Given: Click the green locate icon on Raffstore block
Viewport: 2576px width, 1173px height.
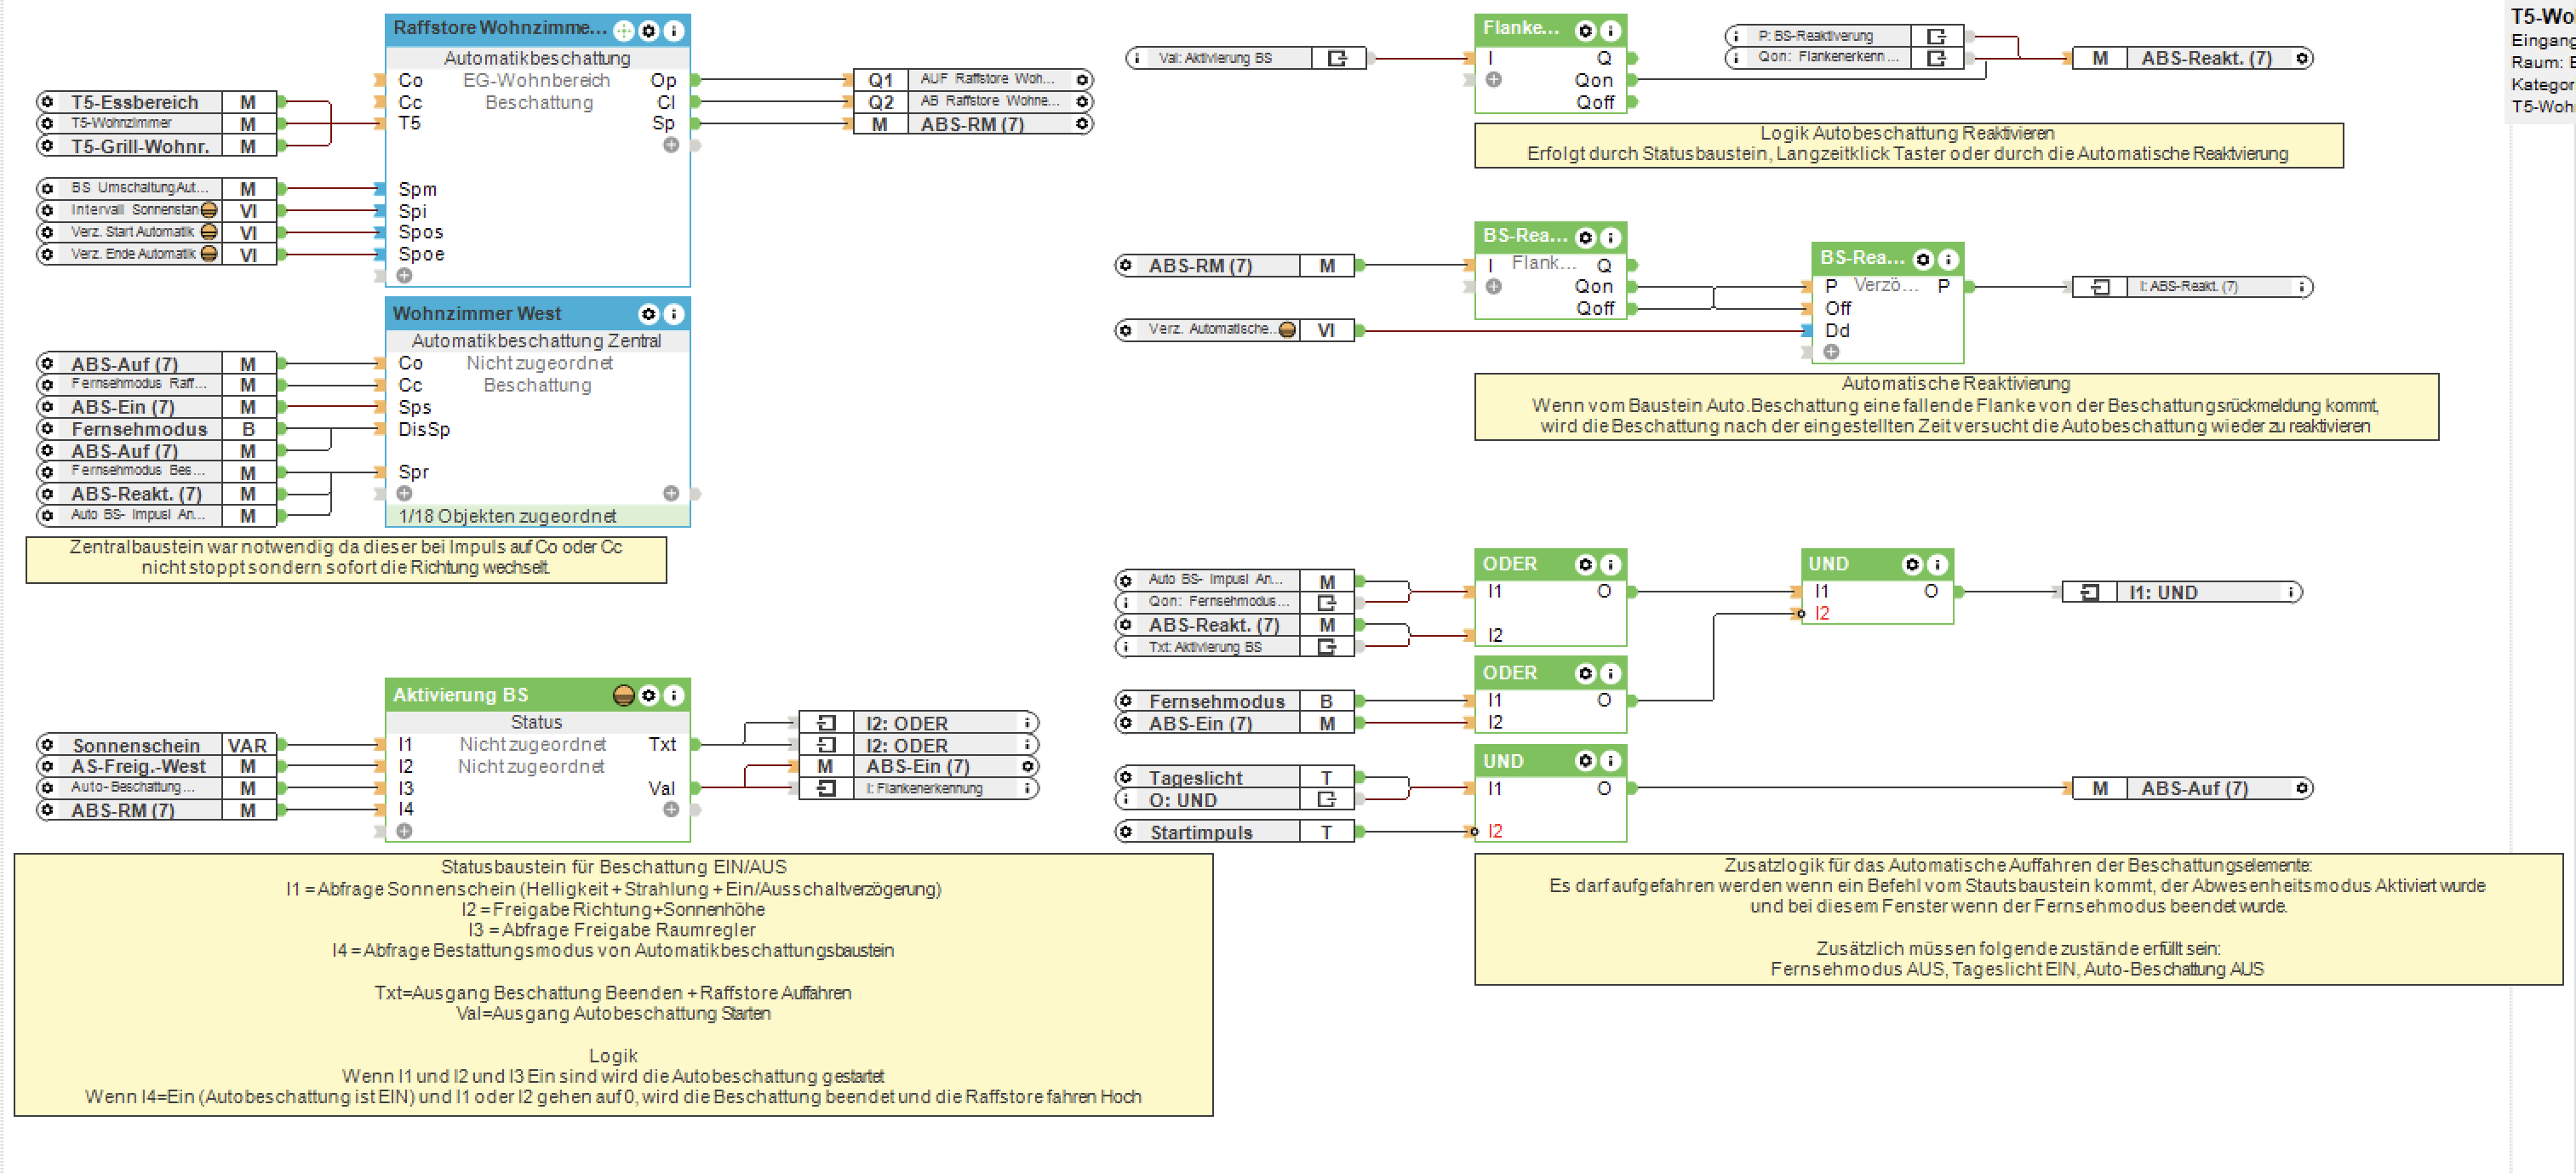Looking at the screenshot, I should pyautogui.click(x=623, y=31).
